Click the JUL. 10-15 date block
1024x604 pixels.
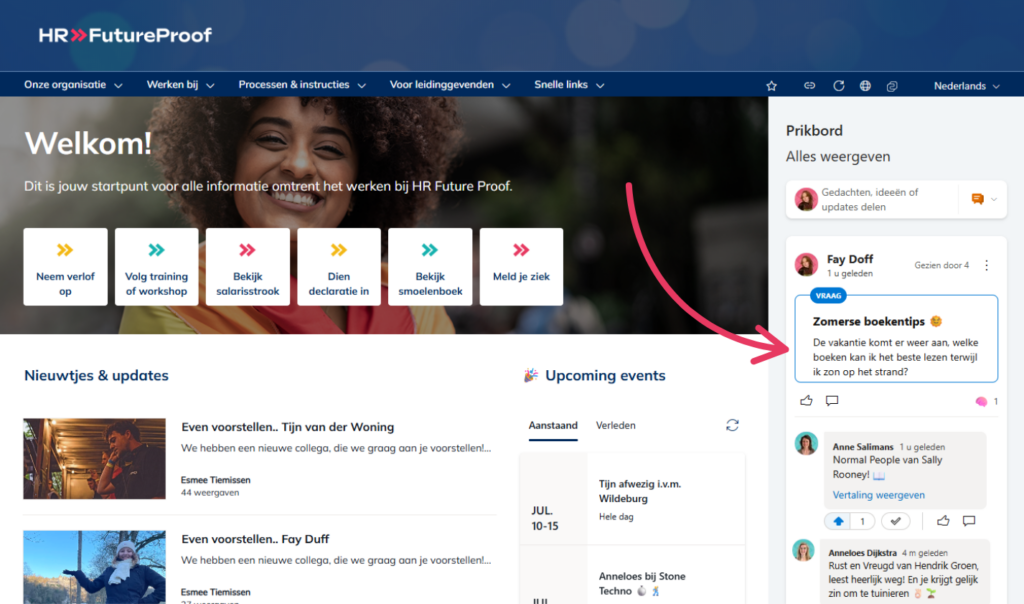tap(545, 518)
